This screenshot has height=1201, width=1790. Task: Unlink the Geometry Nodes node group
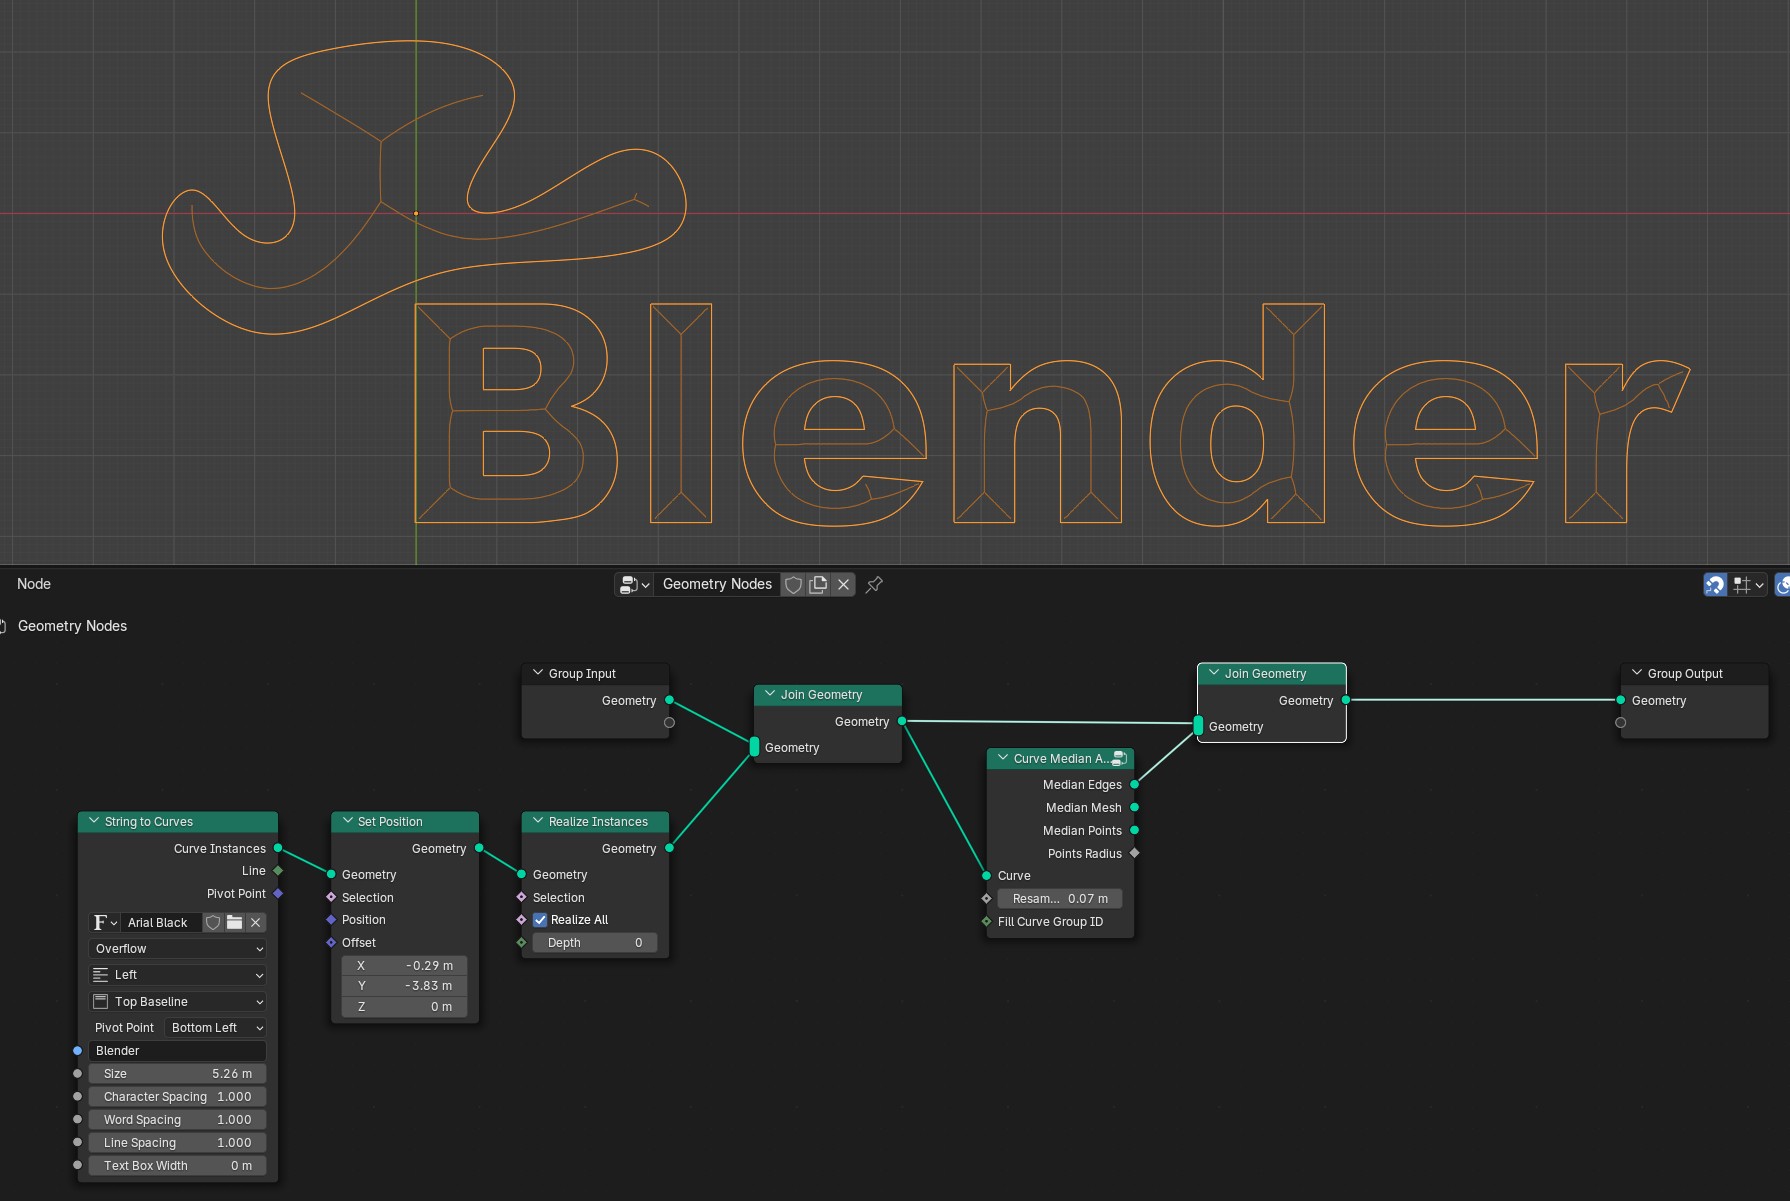pos(844,585)
